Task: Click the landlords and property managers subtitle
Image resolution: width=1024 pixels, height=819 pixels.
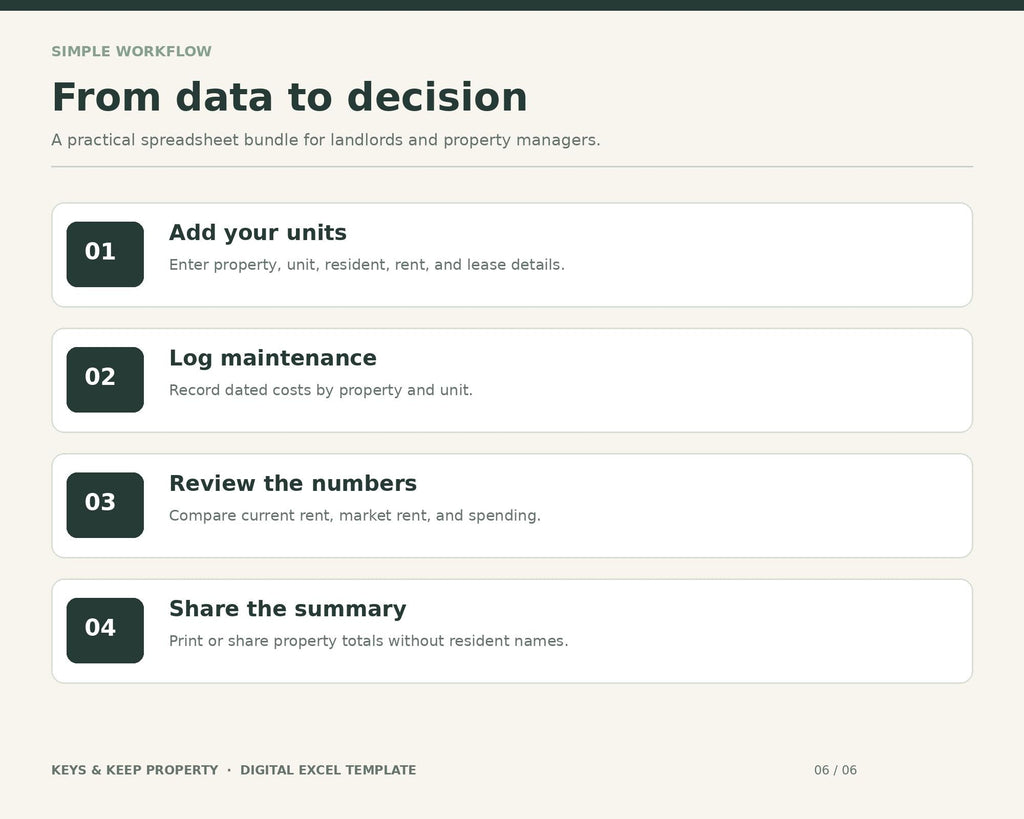Action: click(326, 140)
